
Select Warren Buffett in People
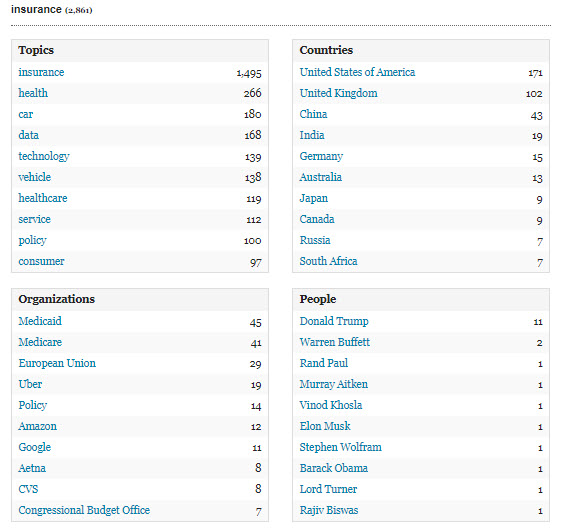335,342
